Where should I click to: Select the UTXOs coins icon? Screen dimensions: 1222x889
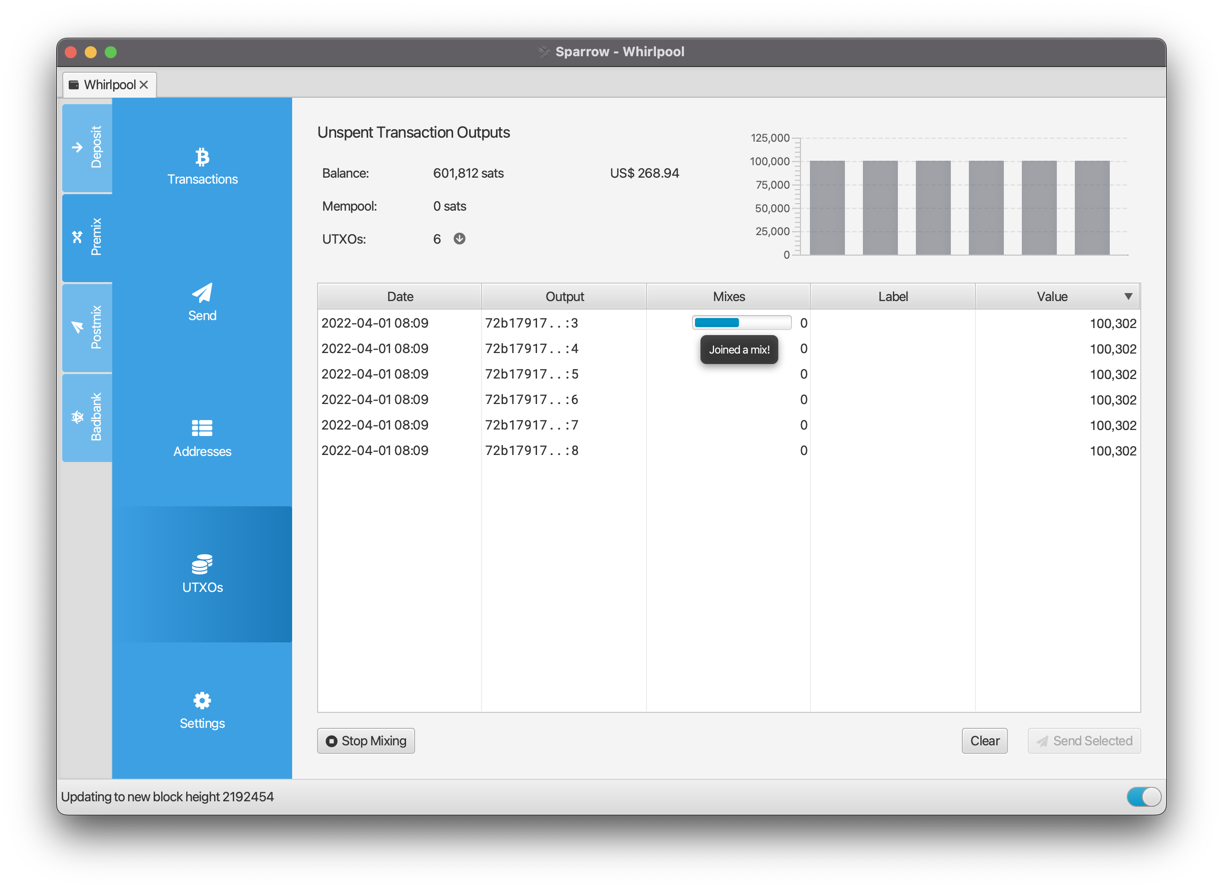[x=202, y=564]
